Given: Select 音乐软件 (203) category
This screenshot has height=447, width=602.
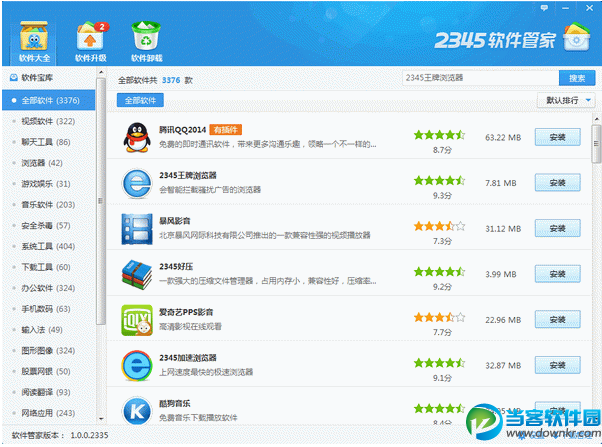Looking at the screenshot, I should click(x=48, y=205).
